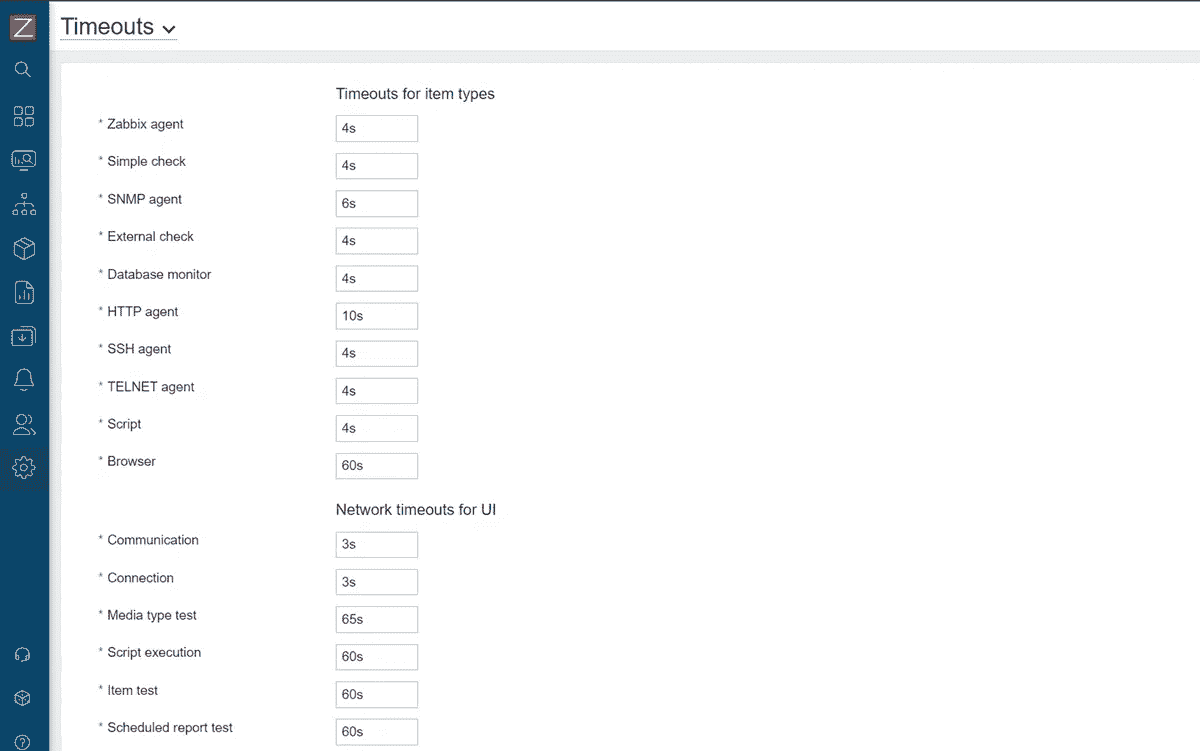Open the search icon in sidebar

tap(23, 70)
